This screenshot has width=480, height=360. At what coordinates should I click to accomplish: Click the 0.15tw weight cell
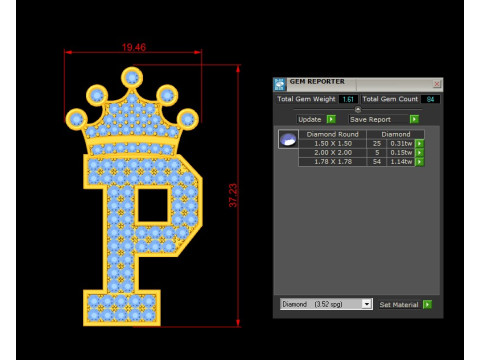(x=401, y=153)
